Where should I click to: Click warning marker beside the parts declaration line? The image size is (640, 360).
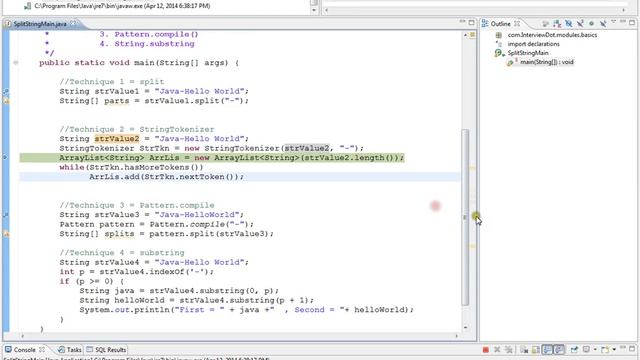point(6,100)
